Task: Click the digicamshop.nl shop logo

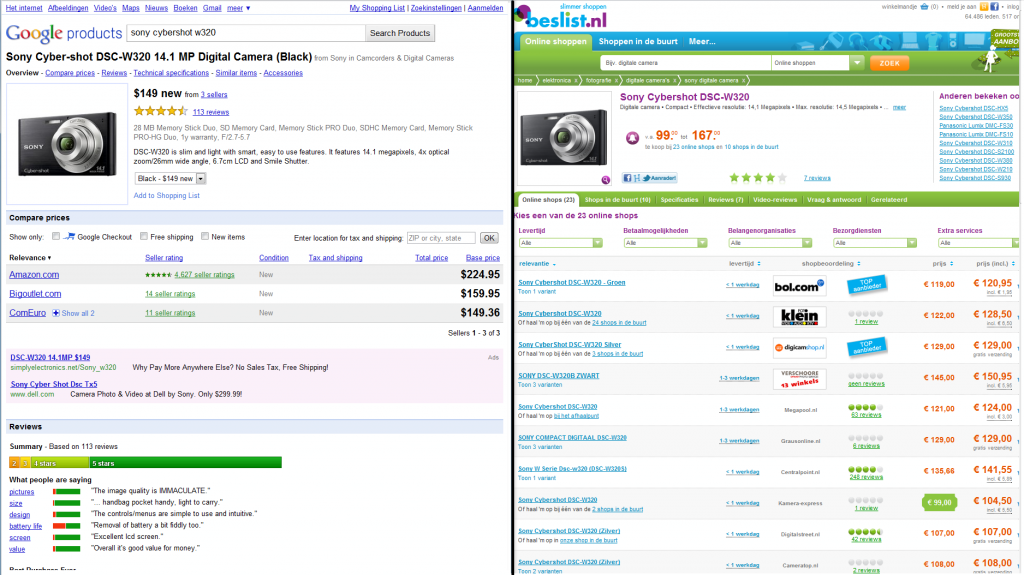Action: click(x=799, y=348)
